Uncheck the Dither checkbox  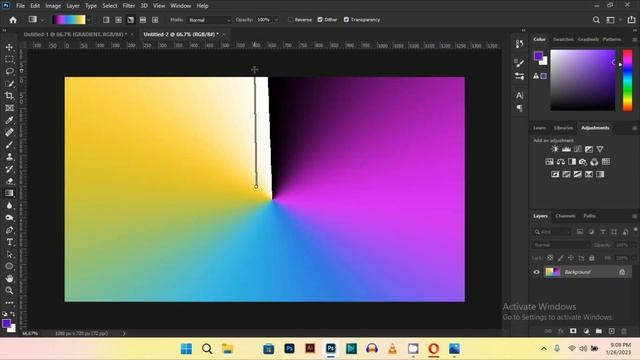point(320,20)
